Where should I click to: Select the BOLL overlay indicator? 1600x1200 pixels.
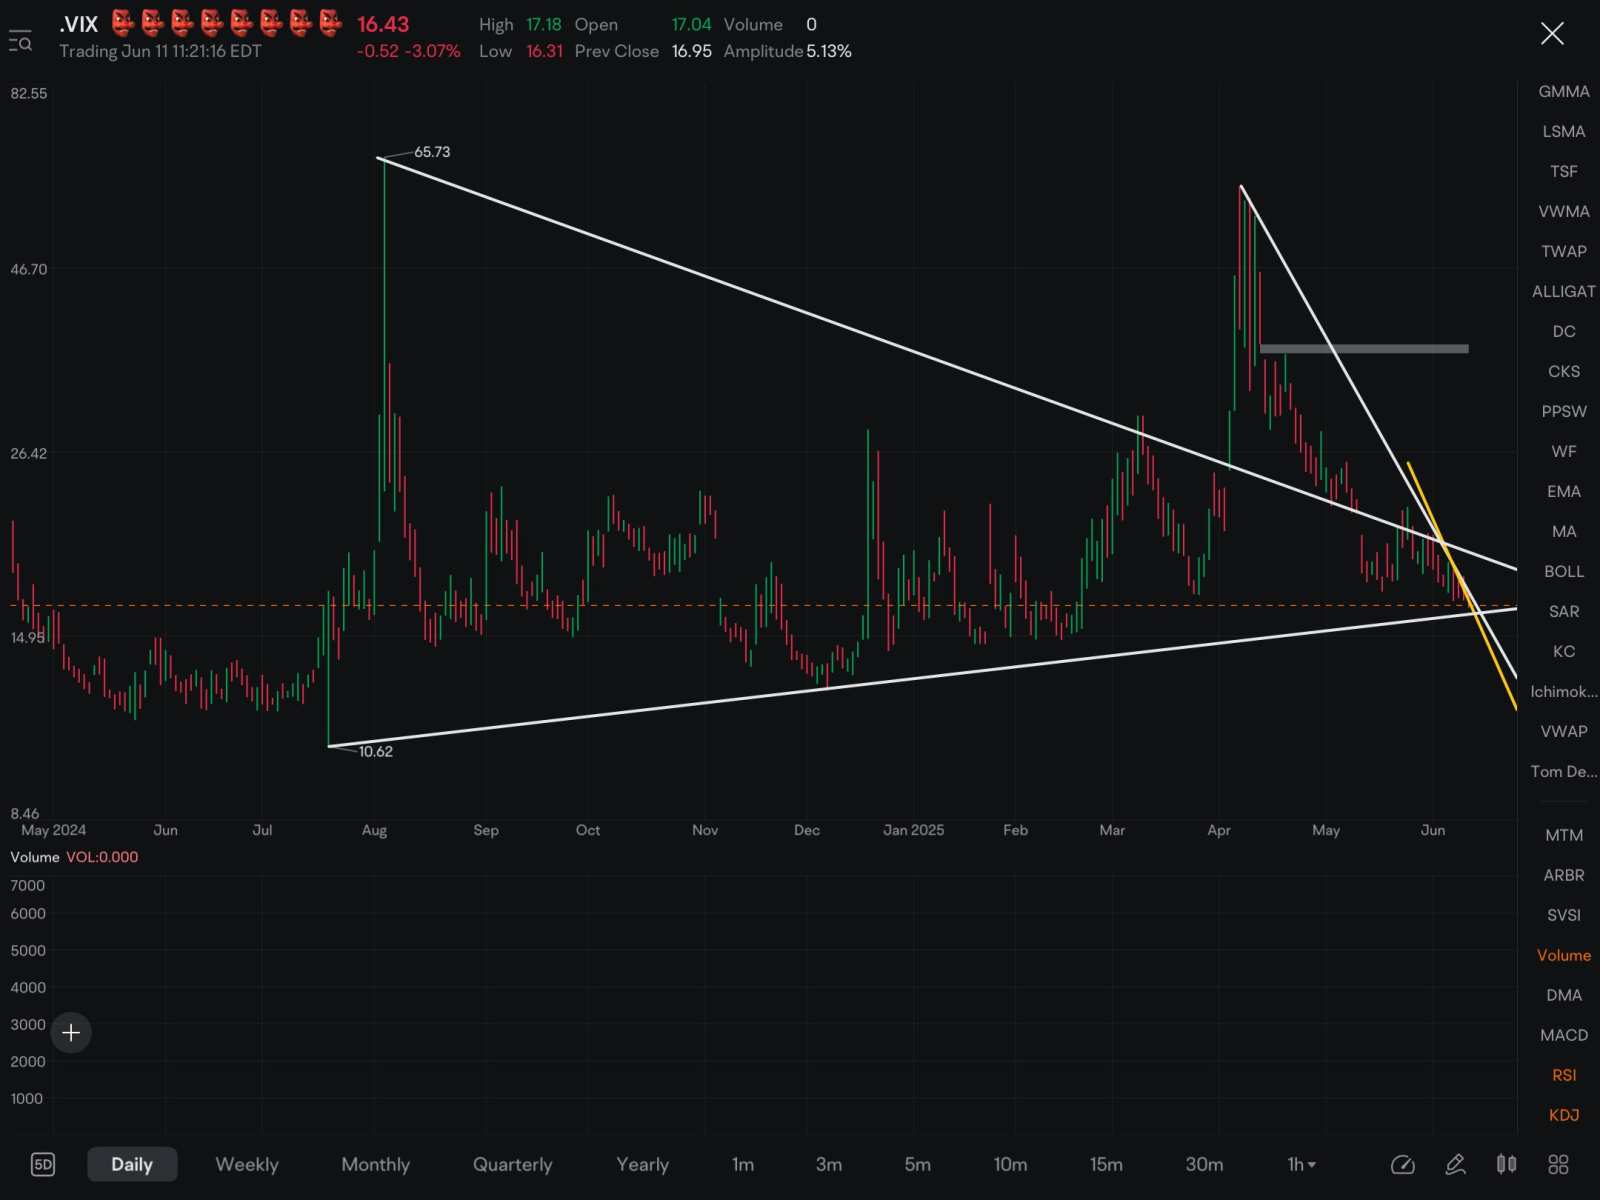[x=1564, y=571]
